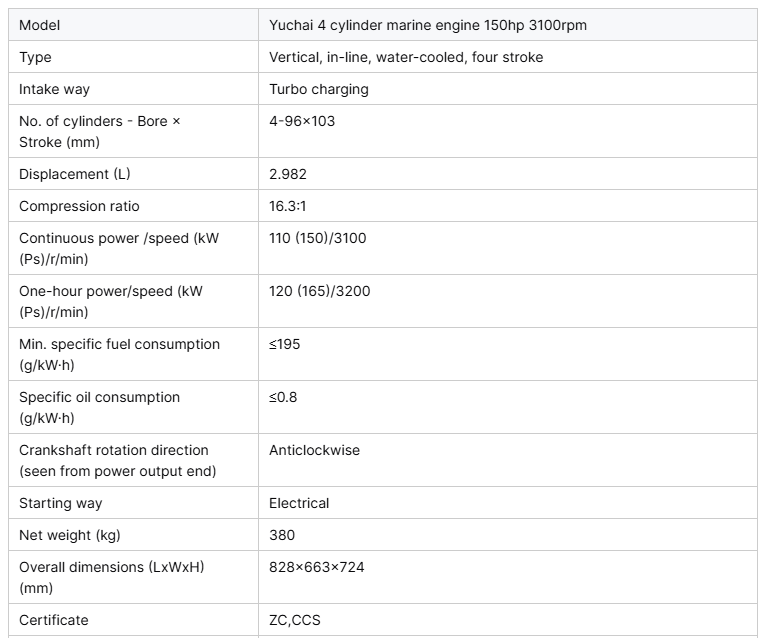The image size is (761, 638).
Task: Click the continuous power value 110 (150)/3100
Action: point(318,238)
